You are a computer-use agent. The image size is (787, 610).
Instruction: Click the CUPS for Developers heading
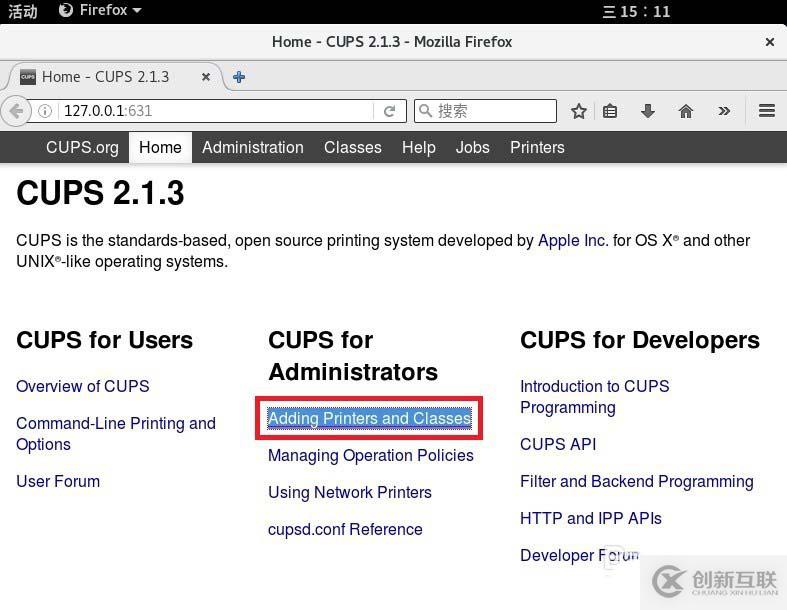pos(640,340)
